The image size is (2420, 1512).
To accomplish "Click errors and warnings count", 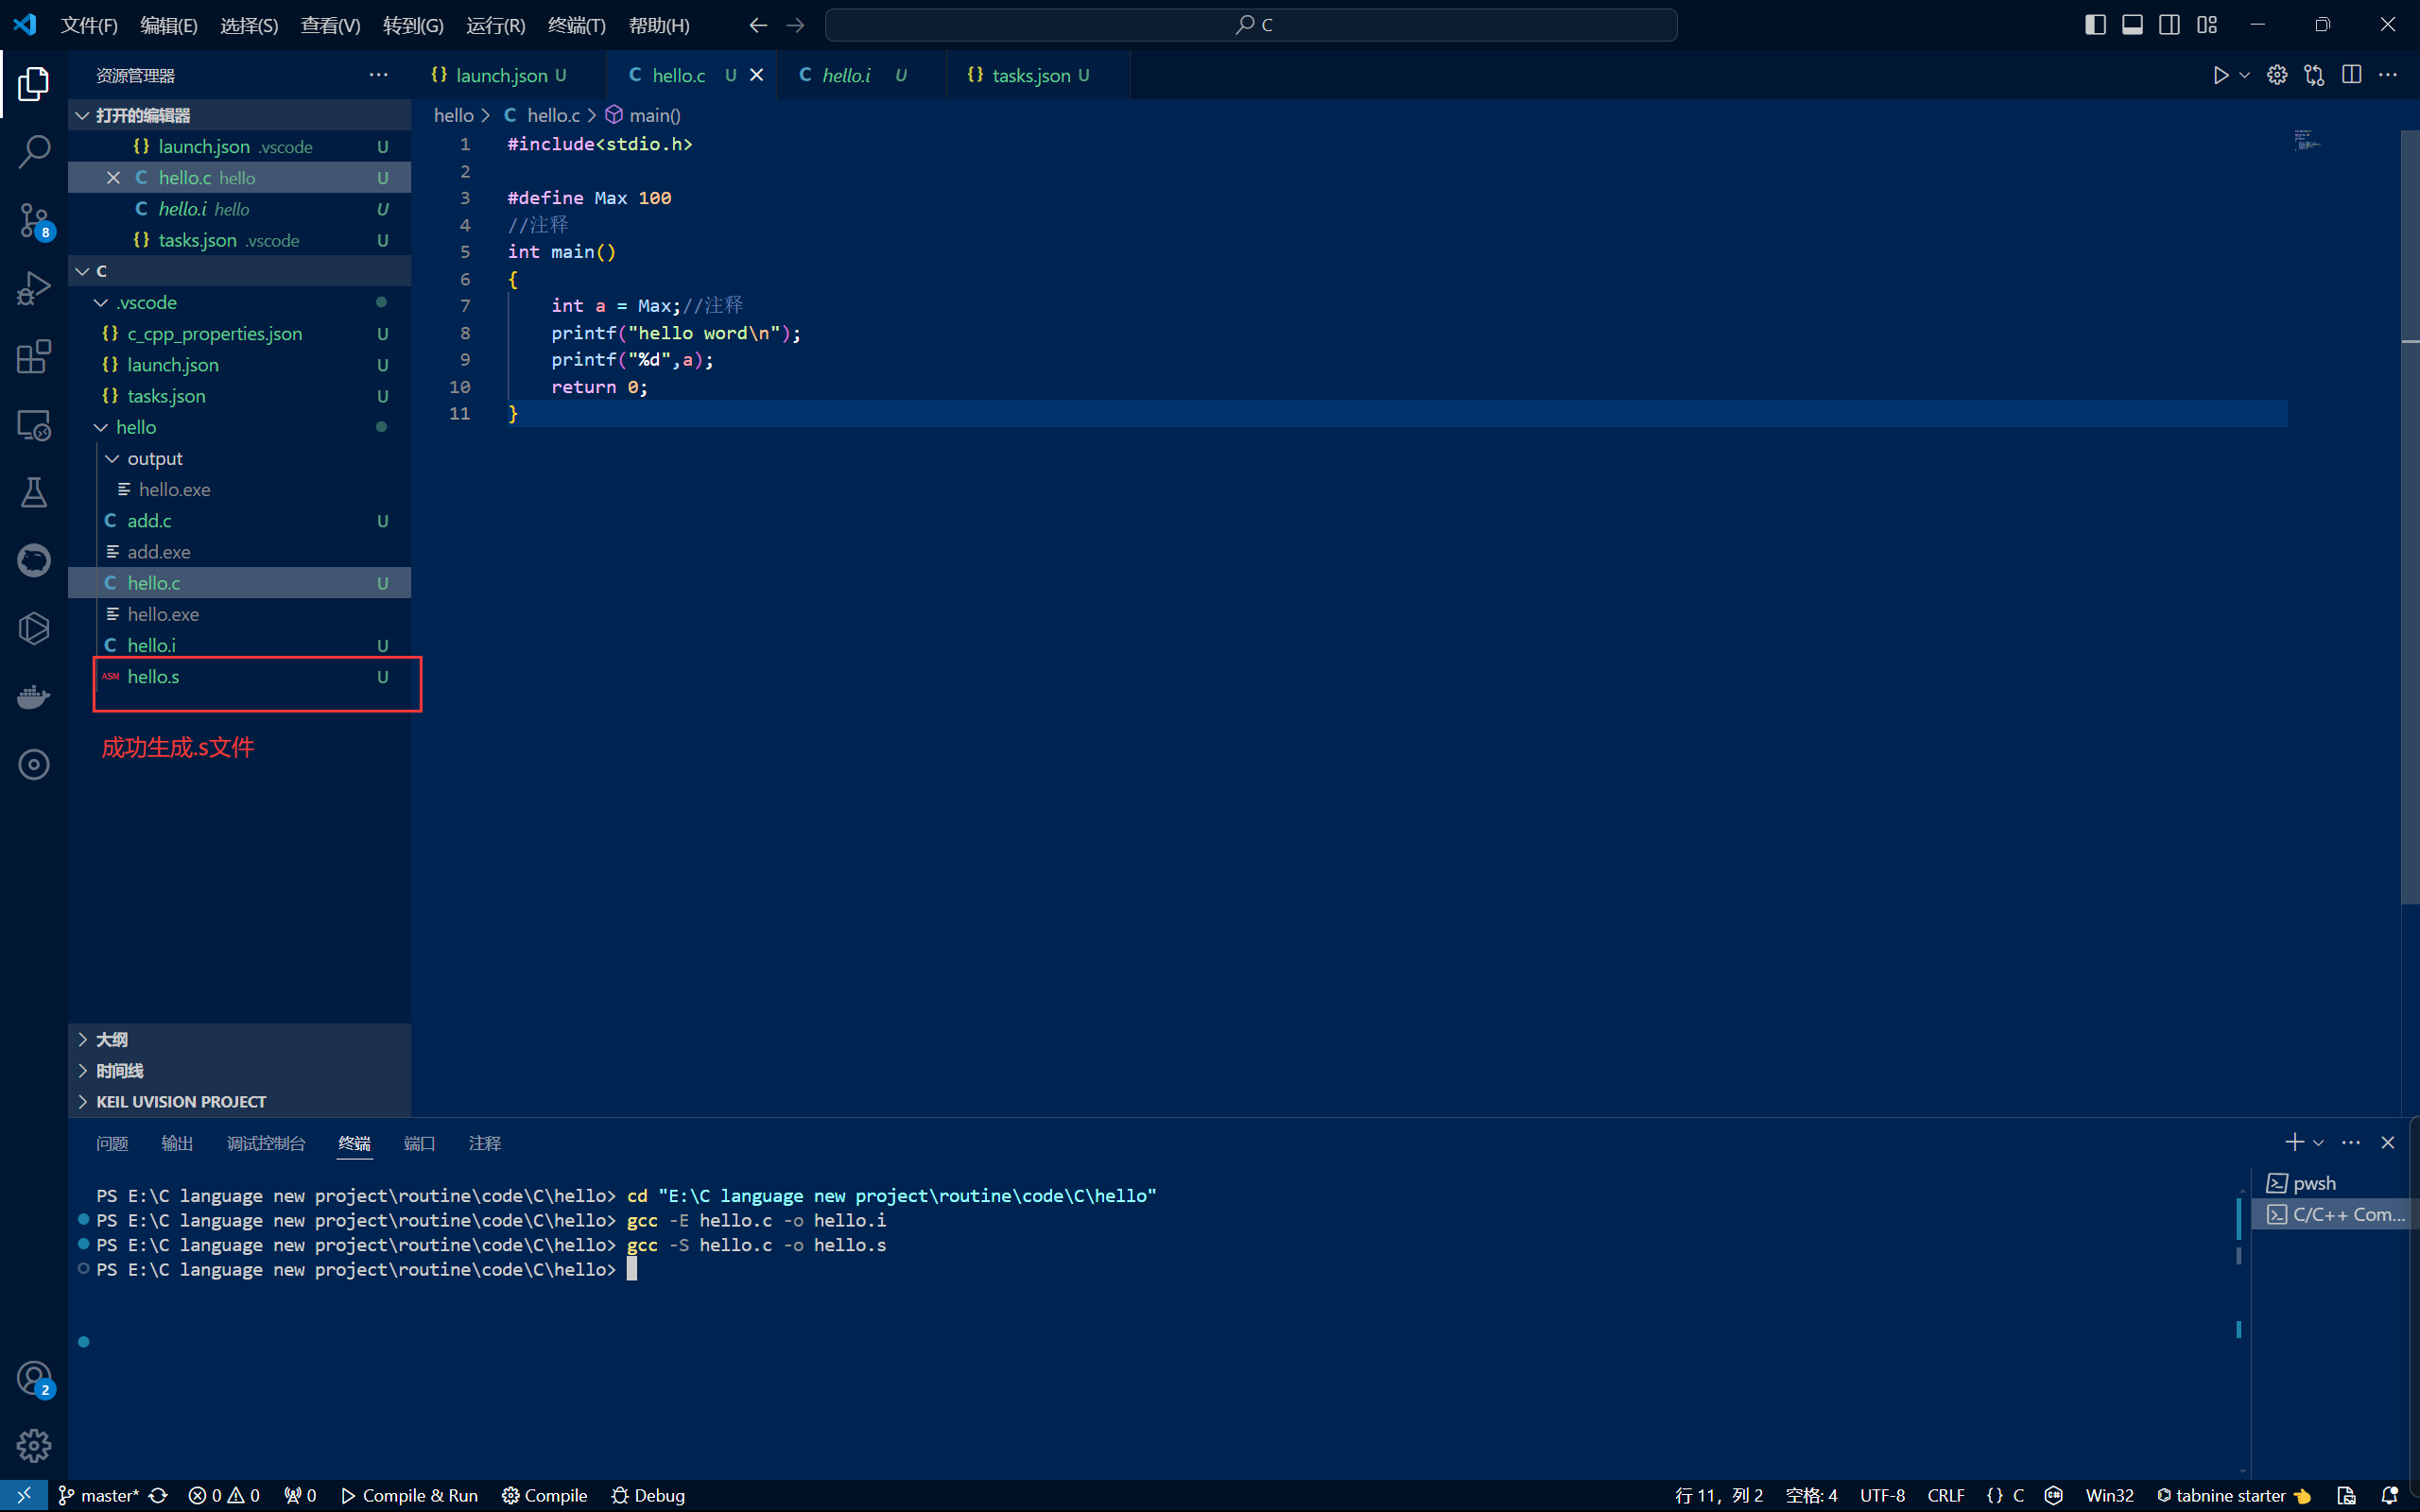I will 224,1496.
